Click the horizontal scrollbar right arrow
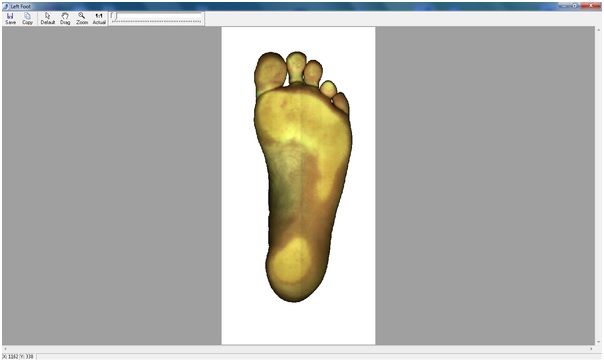604x361 pixels. [x=591, y=349]
